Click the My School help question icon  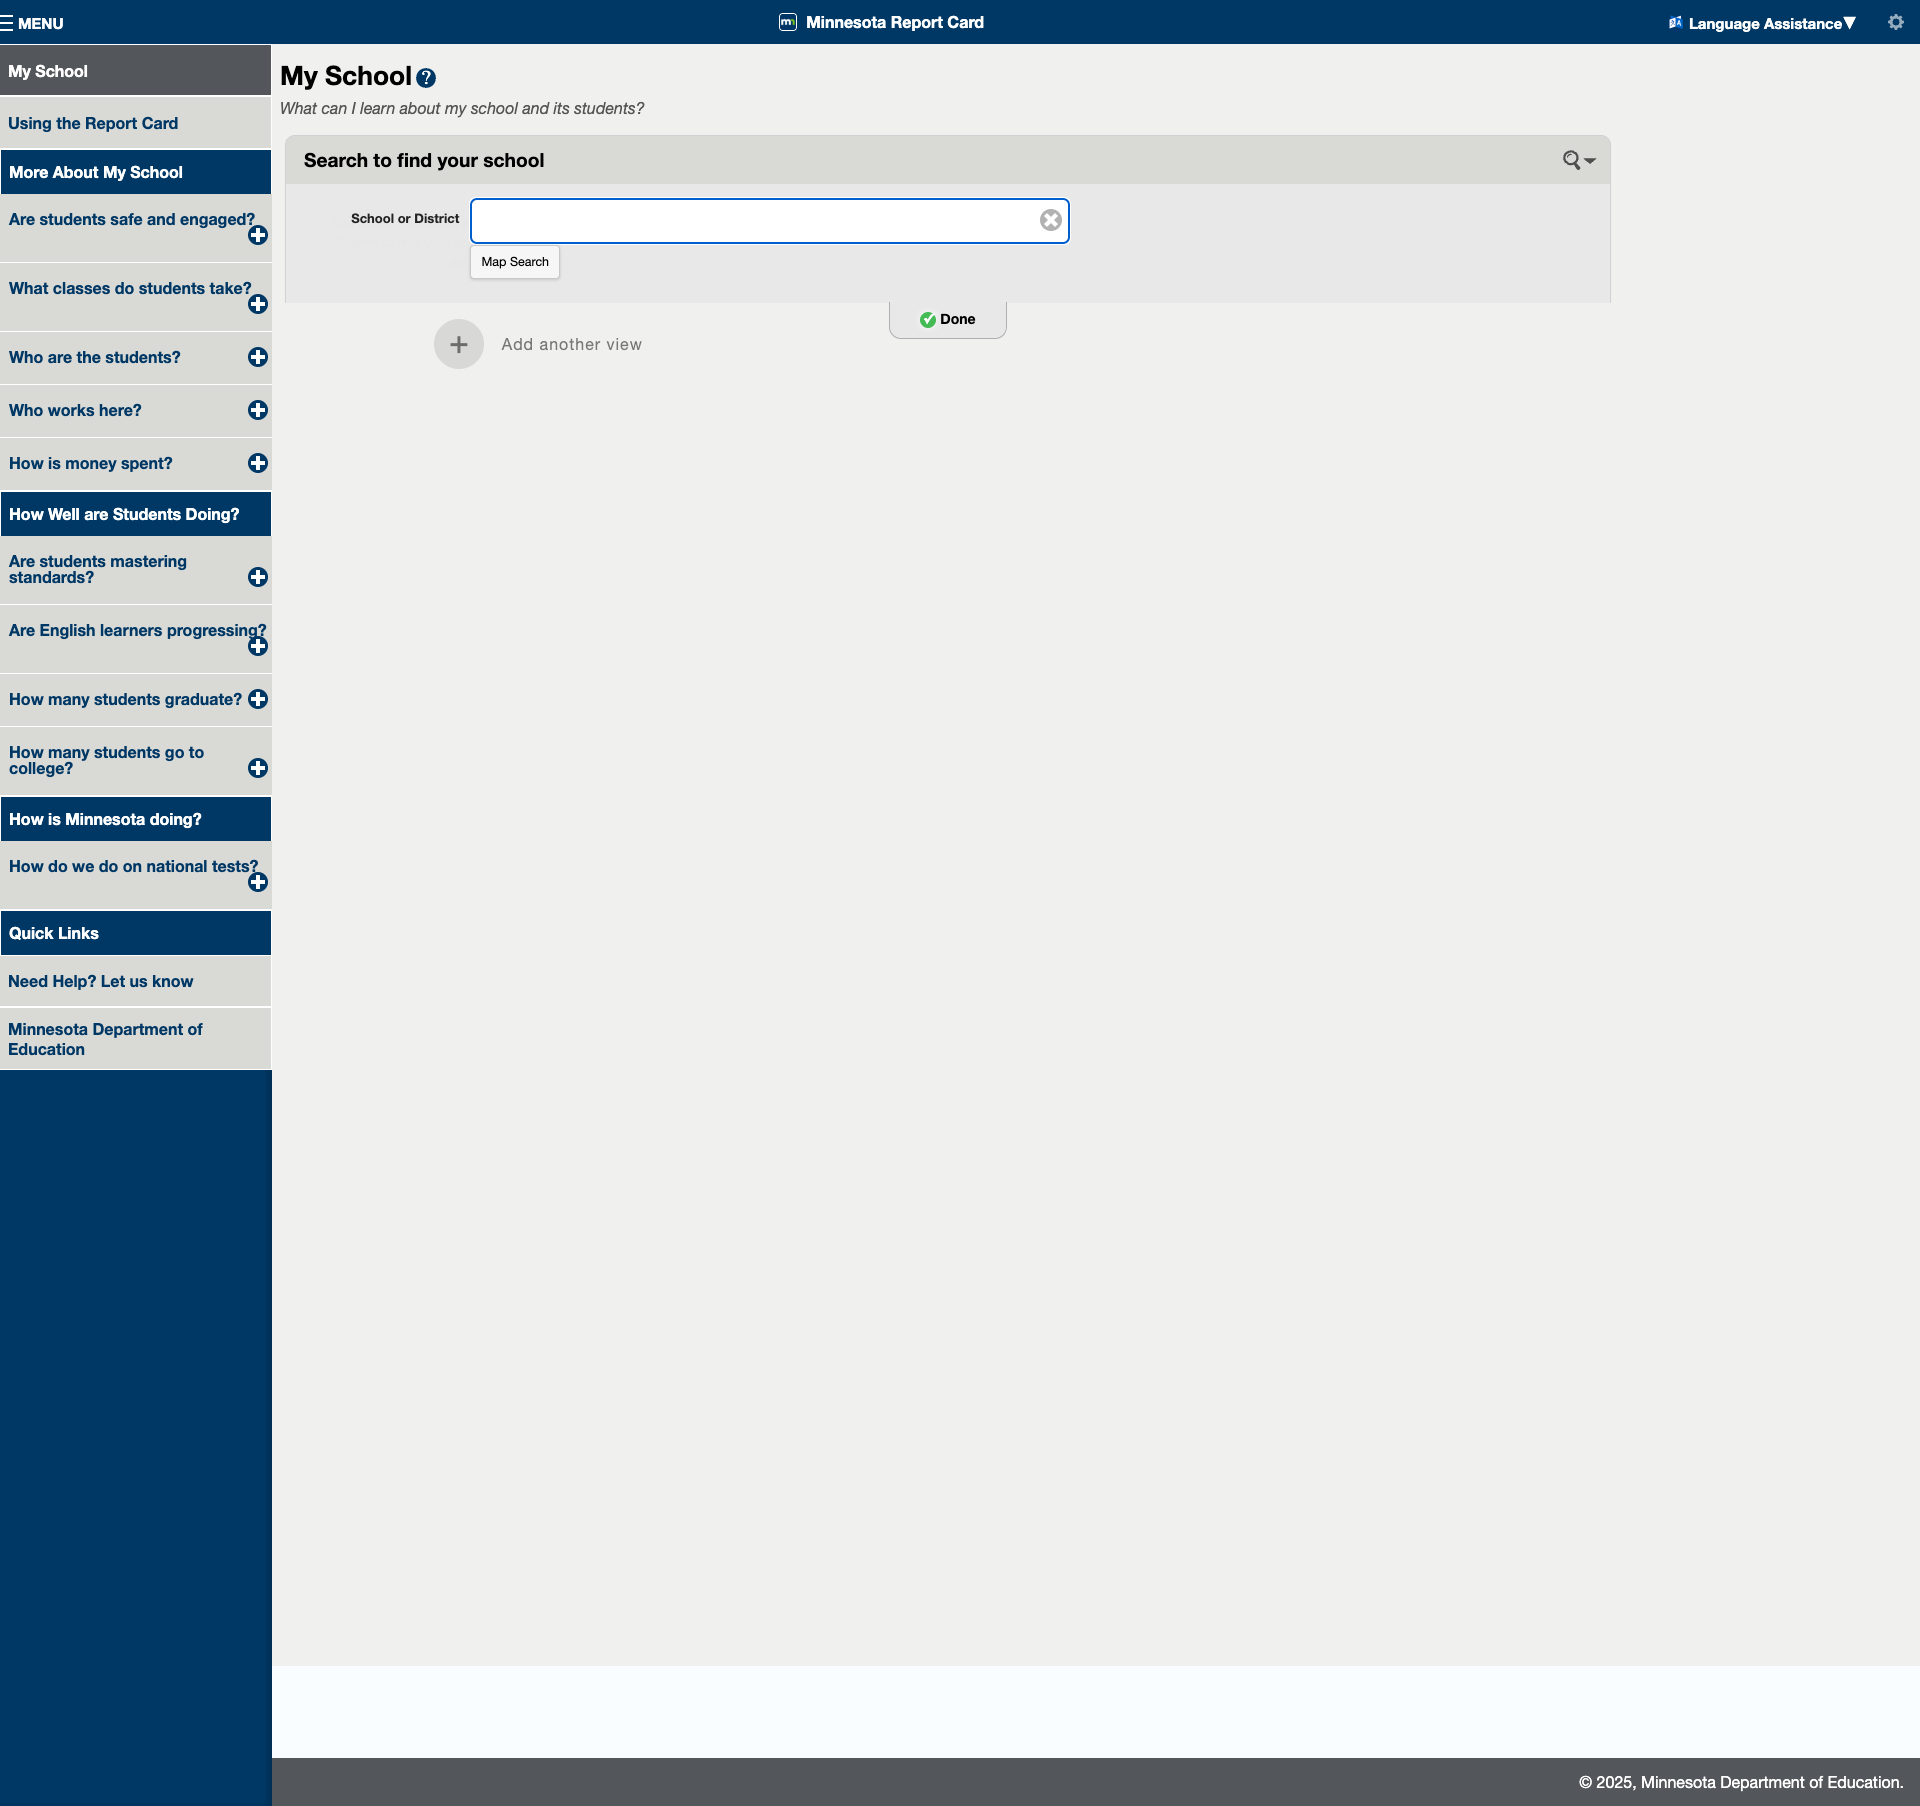426,78
